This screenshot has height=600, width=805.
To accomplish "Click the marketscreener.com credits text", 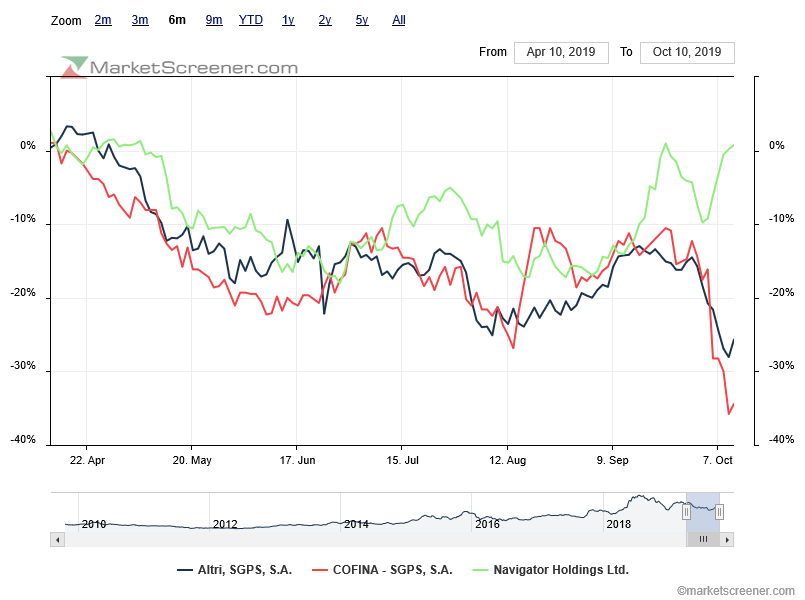I will (x=735, y=591).
